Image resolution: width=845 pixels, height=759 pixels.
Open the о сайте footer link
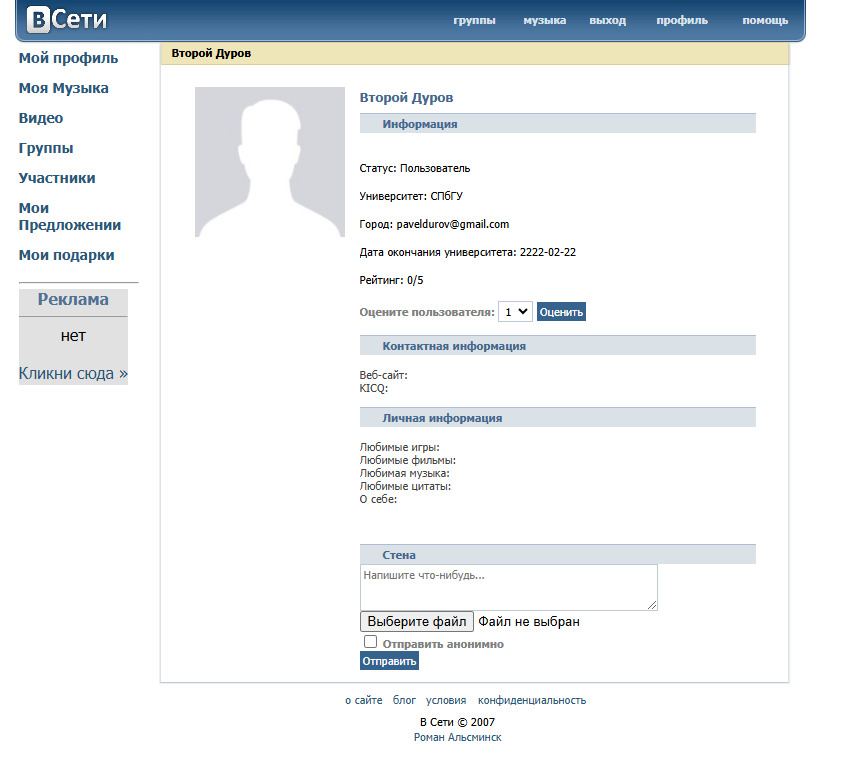364,700
